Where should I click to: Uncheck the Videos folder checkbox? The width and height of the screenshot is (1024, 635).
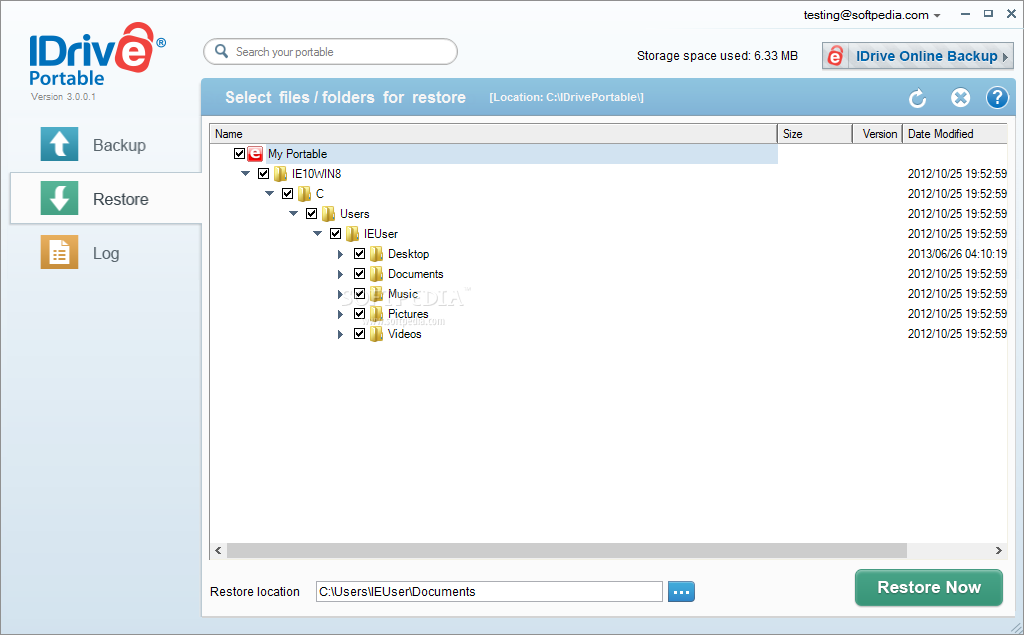(359, 334)
